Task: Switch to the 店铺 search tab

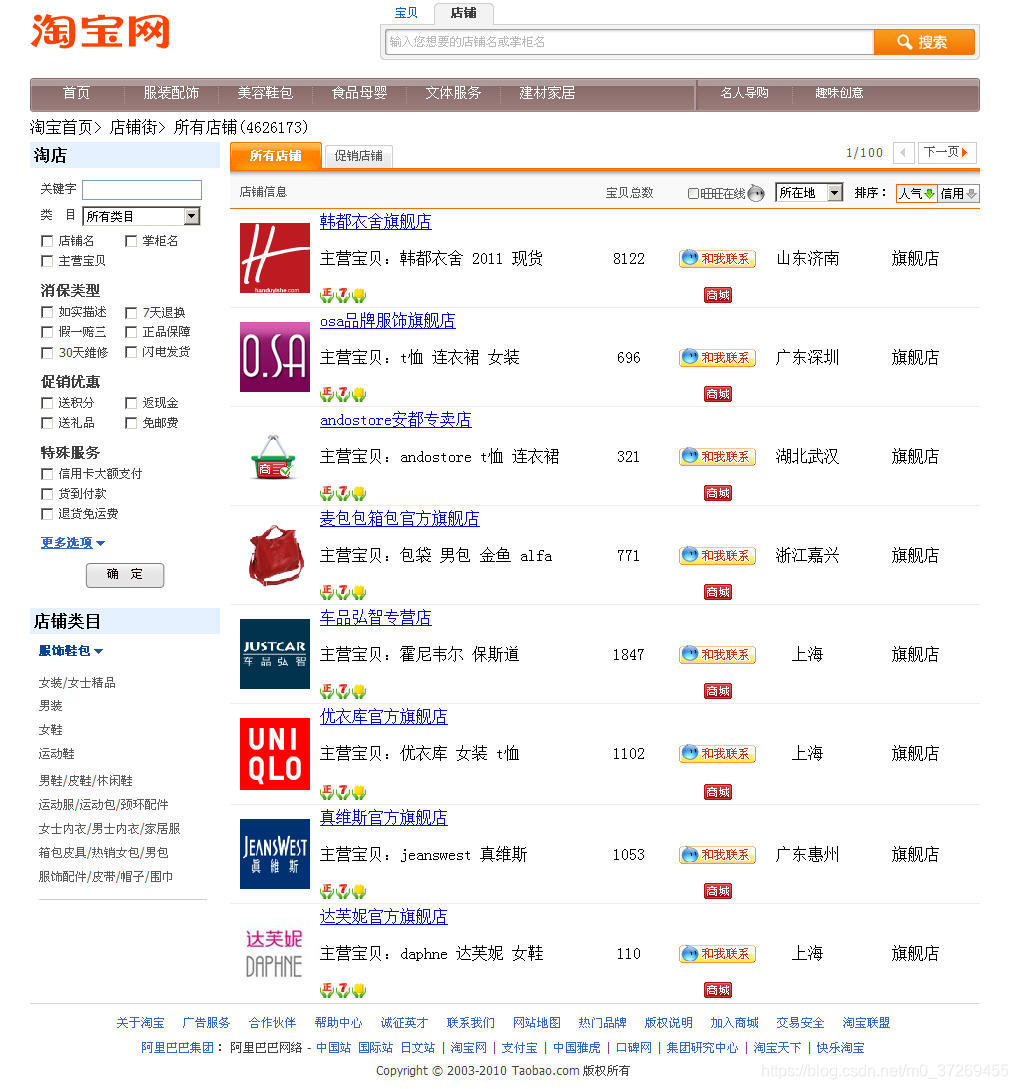Action: click(x=464, y=13)
